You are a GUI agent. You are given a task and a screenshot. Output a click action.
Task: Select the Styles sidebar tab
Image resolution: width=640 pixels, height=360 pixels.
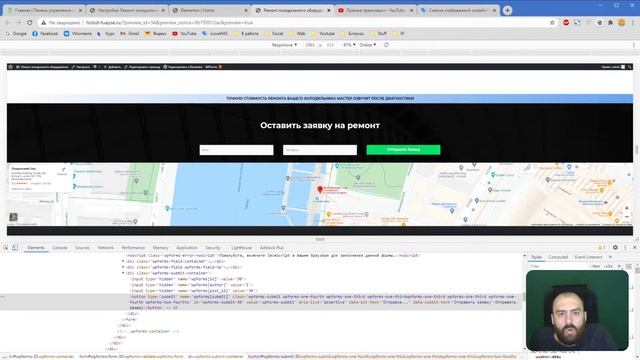(x=536, y=257)
